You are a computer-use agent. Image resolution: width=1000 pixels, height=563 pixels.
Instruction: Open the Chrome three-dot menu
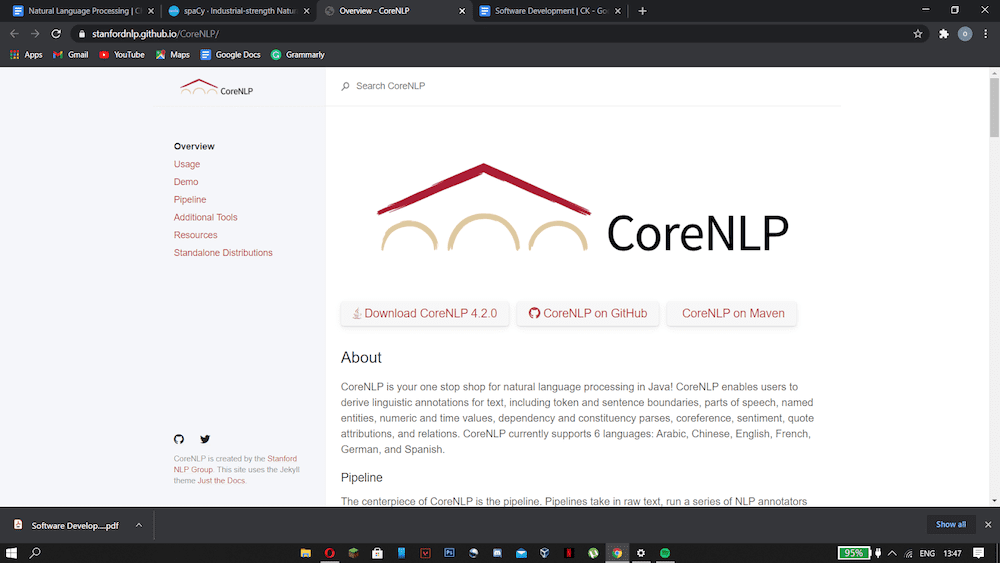point(986,34)
